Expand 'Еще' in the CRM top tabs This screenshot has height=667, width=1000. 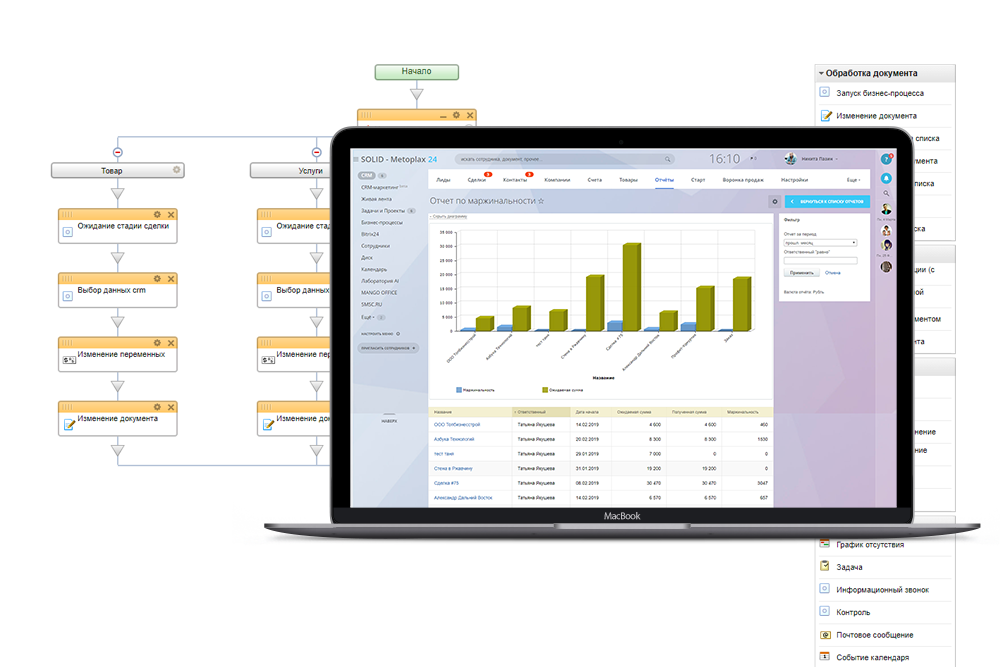[853, 180]
